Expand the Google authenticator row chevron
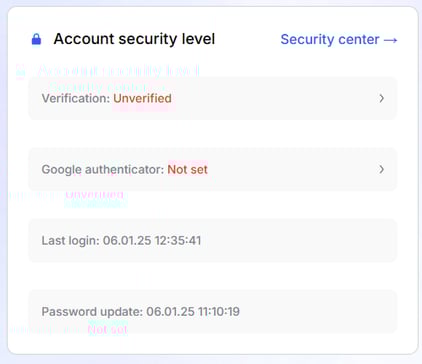The height and width of the screenshot is (364, 422). pos(382,169)
